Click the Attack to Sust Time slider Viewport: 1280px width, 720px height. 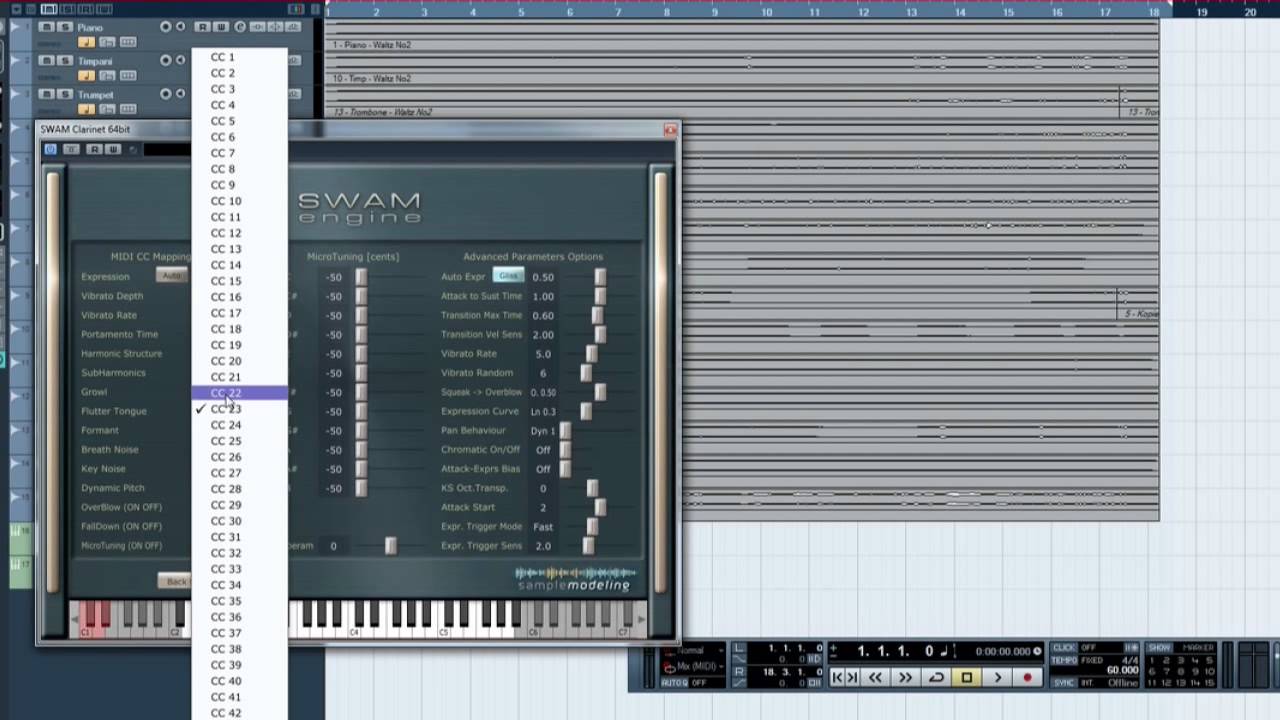click(x=599, y=296)
